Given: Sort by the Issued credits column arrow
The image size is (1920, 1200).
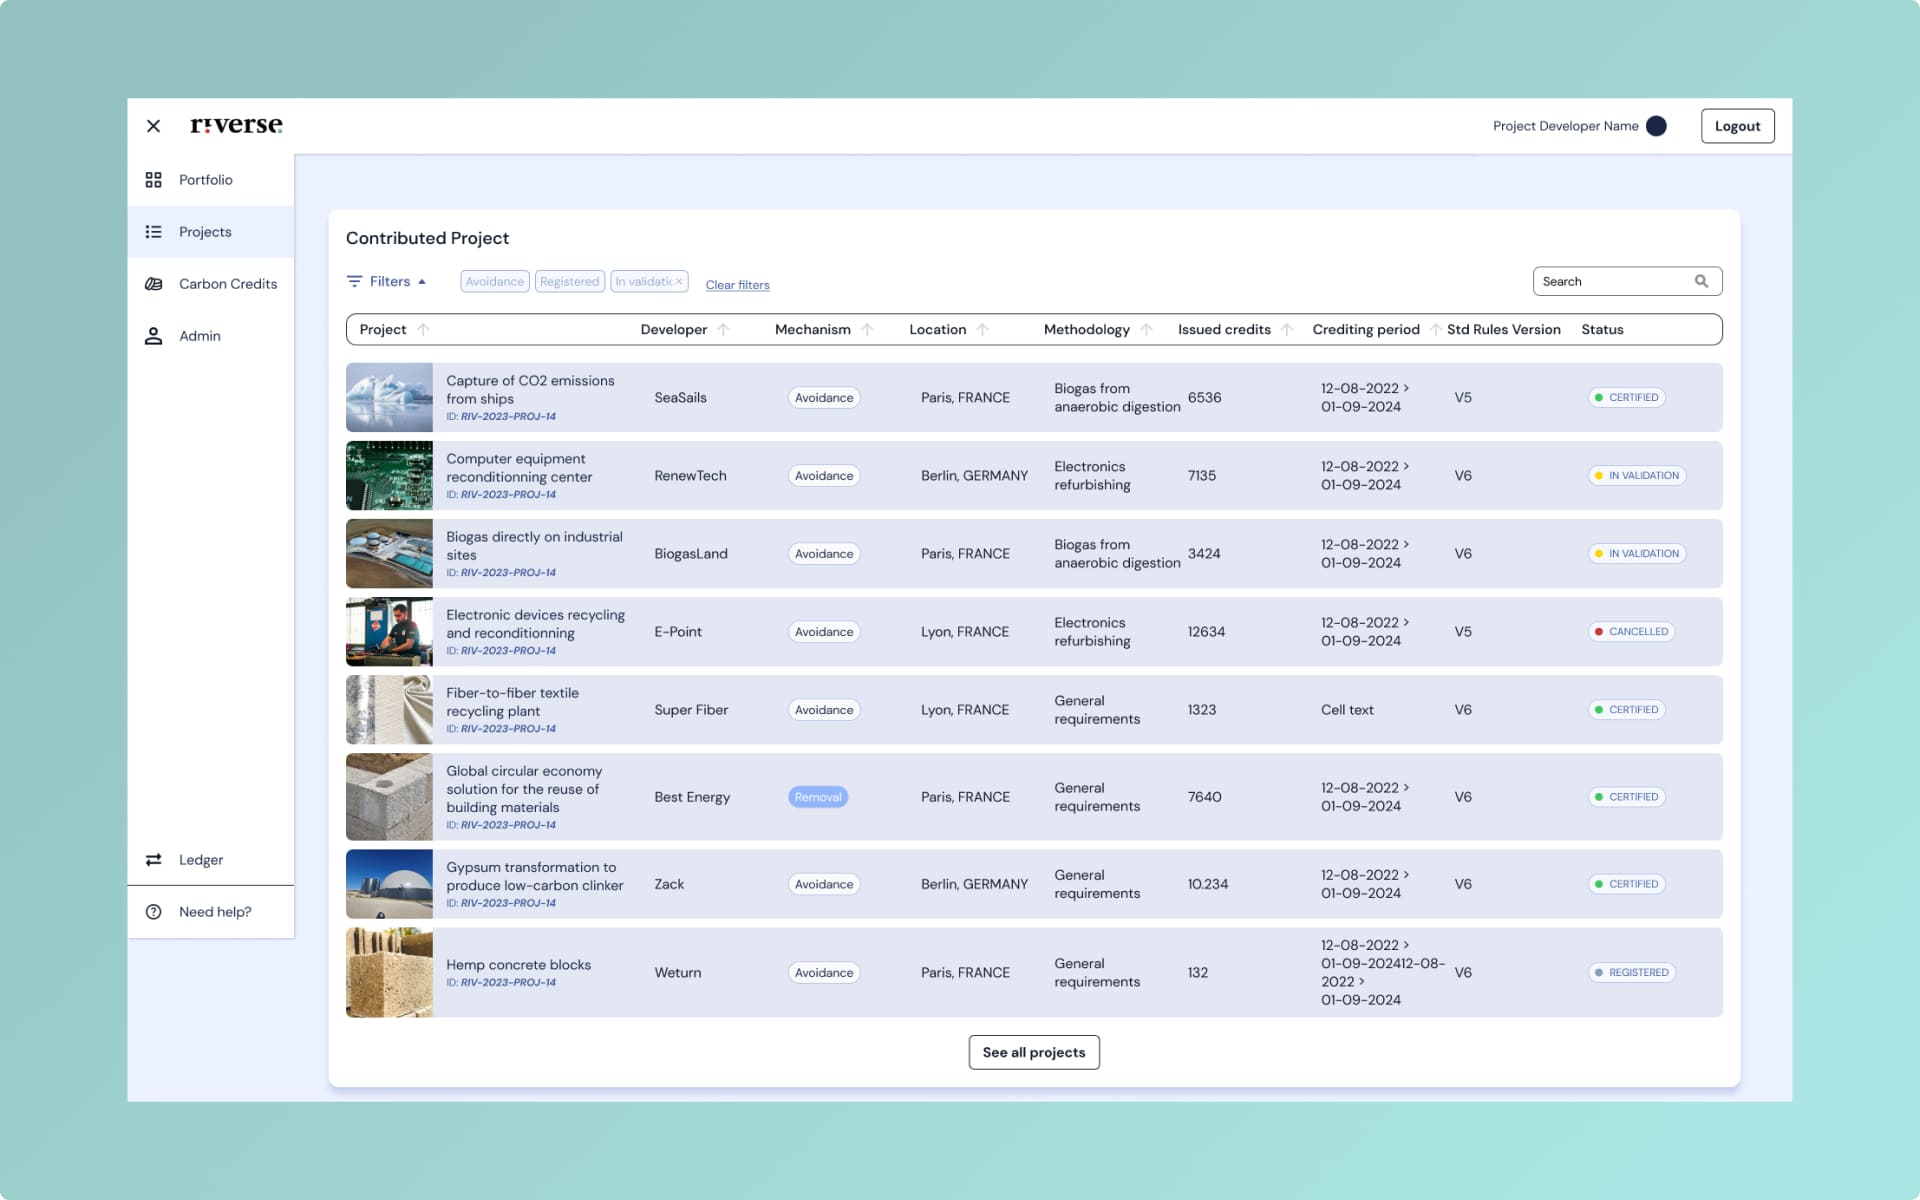Looking at the screenshot, I should tap(1287, 329).
